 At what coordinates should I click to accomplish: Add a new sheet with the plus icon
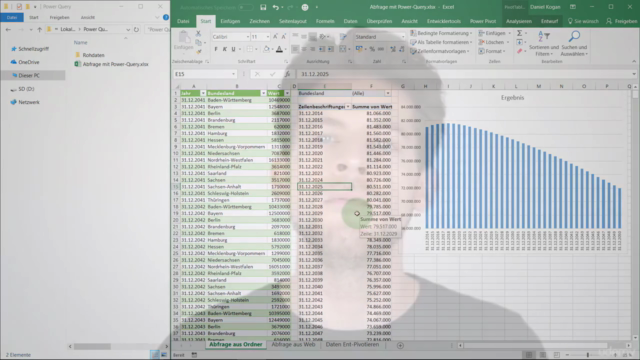[400, 345]
